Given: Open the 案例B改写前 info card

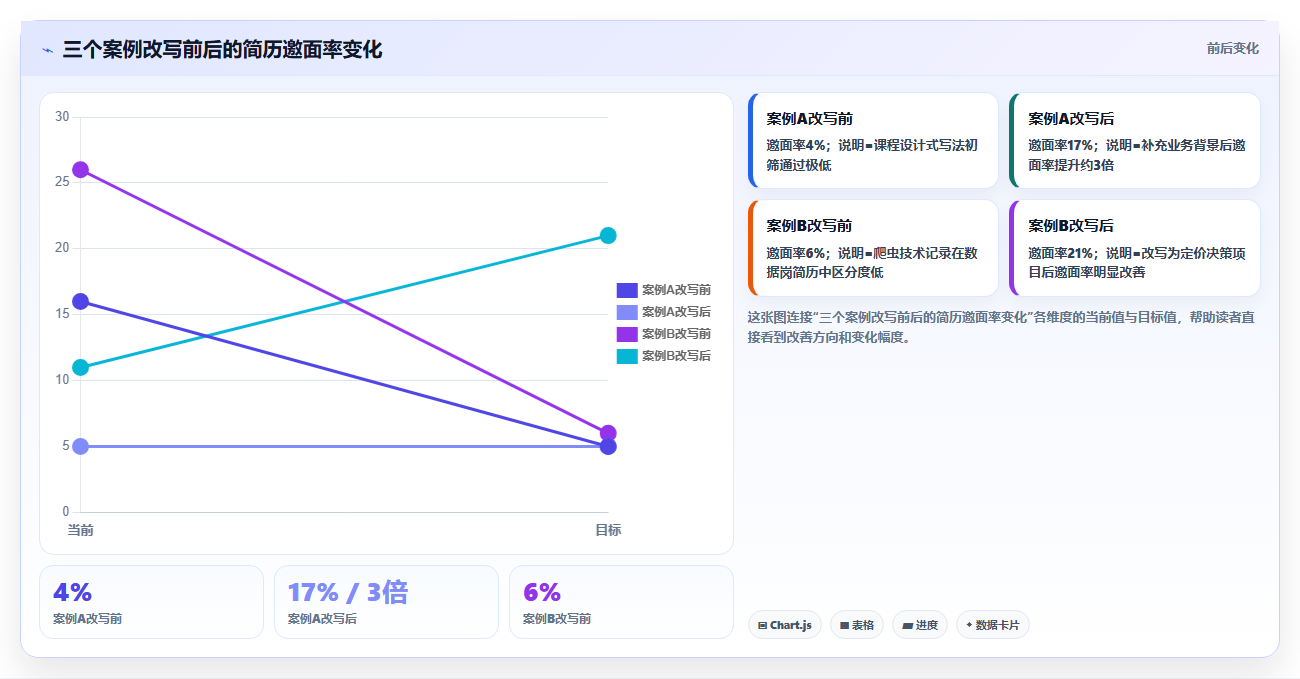Looking at the screenshot, I should click(873, 248).
